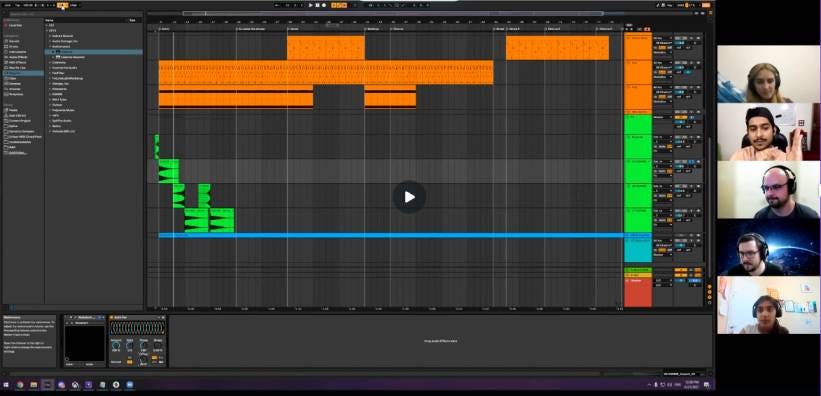
Task: Toggle Auto monitoring on second orange track
Action: click(x=662, y=72)
